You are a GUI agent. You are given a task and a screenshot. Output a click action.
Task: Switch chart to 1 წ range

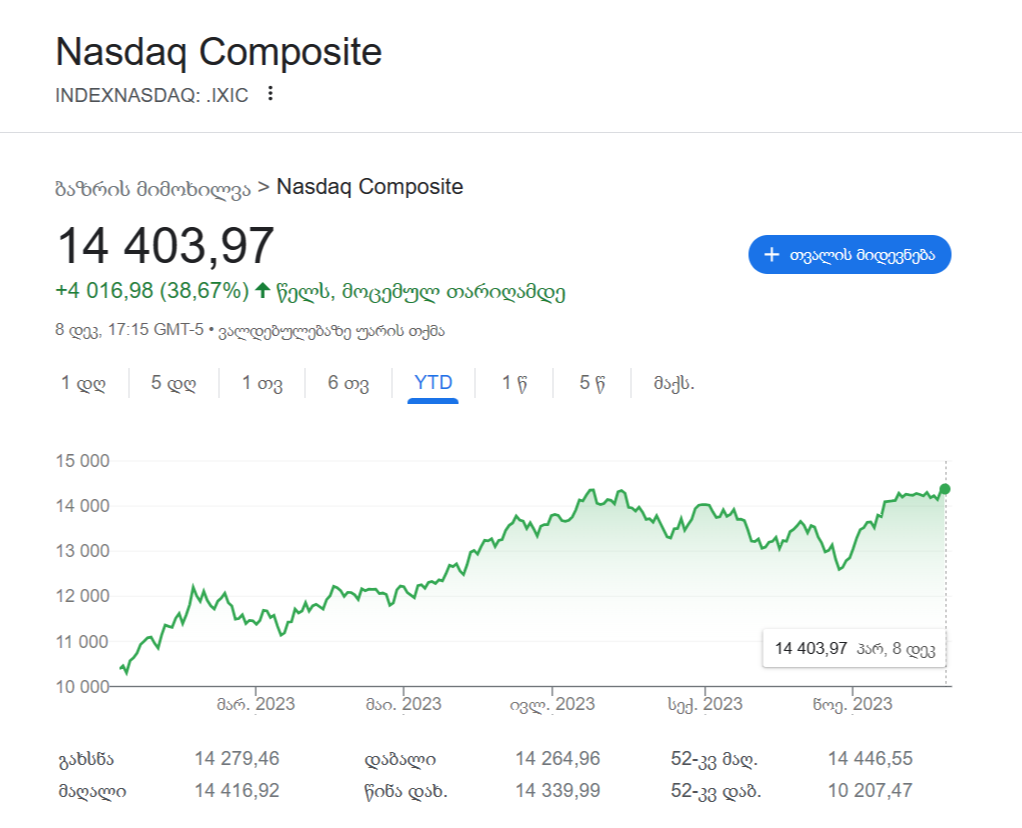pos(515,383)
